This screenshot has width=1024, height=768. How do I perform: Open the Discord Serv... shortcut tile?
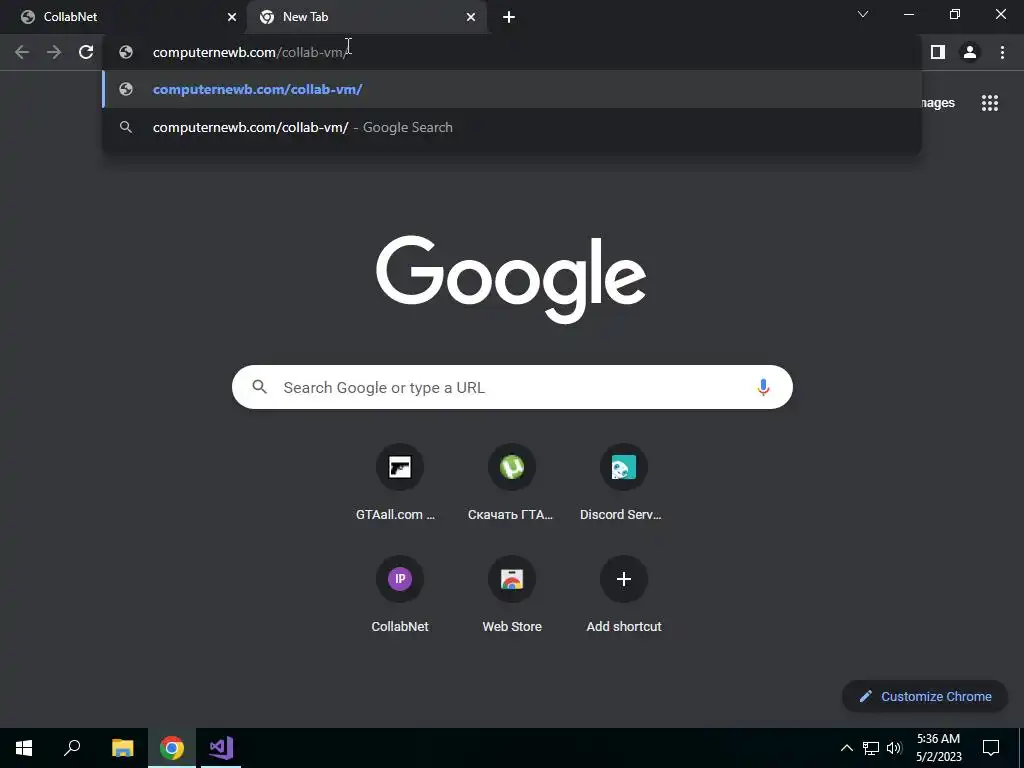pos(623,483)
